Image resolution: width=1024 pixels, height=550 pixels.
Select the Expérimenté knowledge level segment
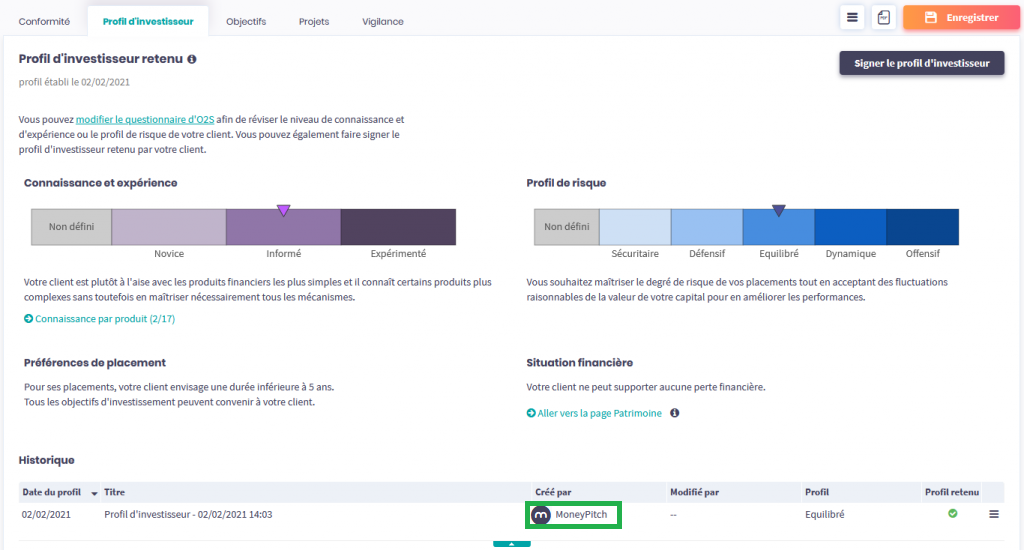(x=398, y=227)
